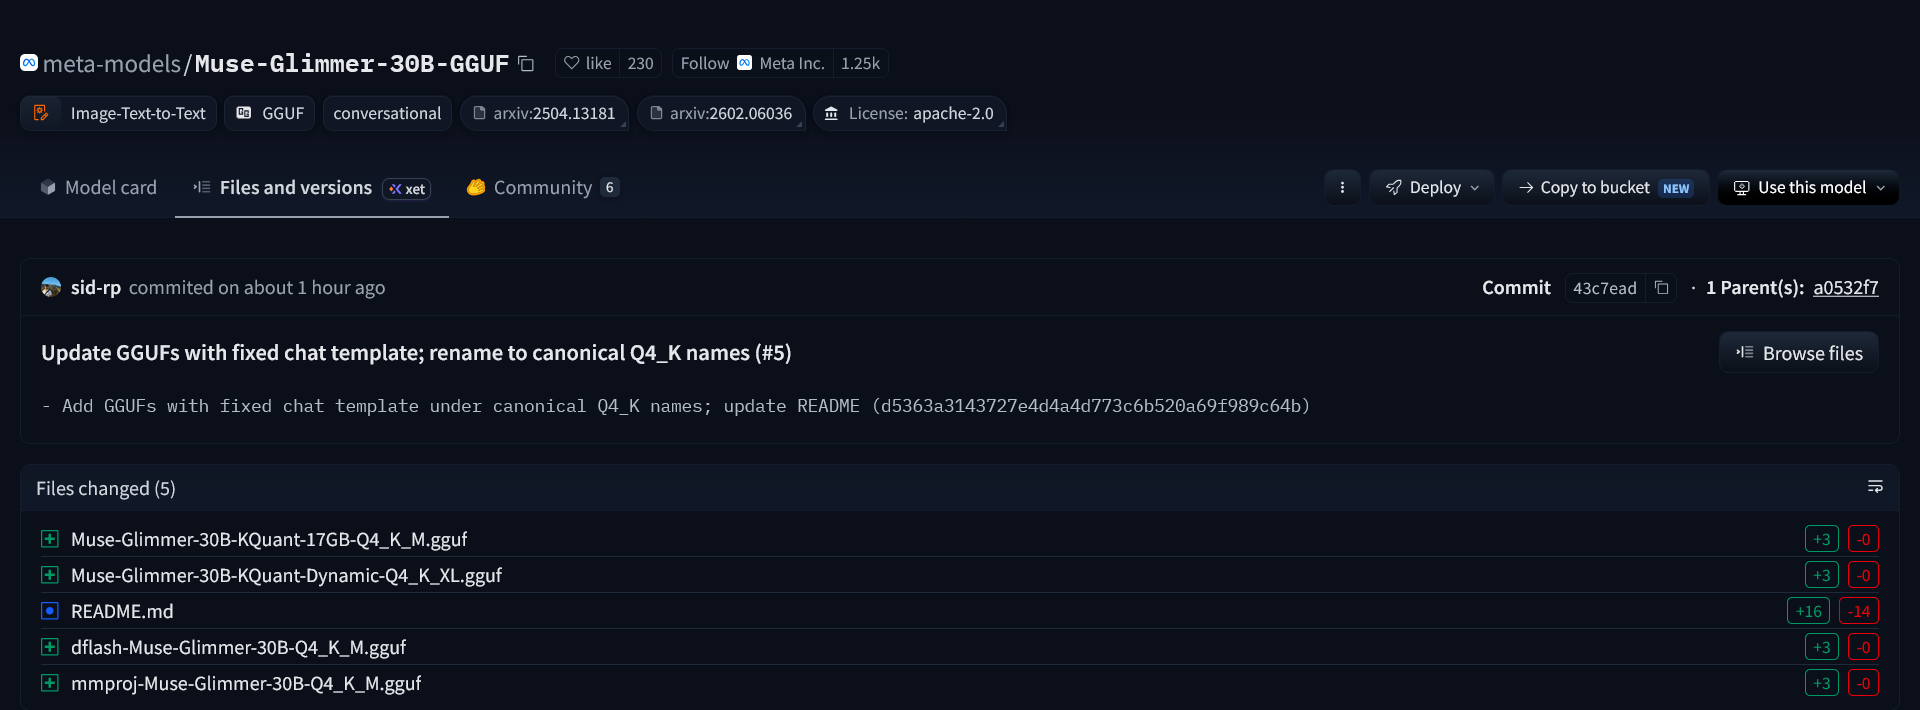Open Muse-Glimmer-30B-KQuant-Dynamic-Q4_K_XL.gguf file diff

(x=286, y=575)
